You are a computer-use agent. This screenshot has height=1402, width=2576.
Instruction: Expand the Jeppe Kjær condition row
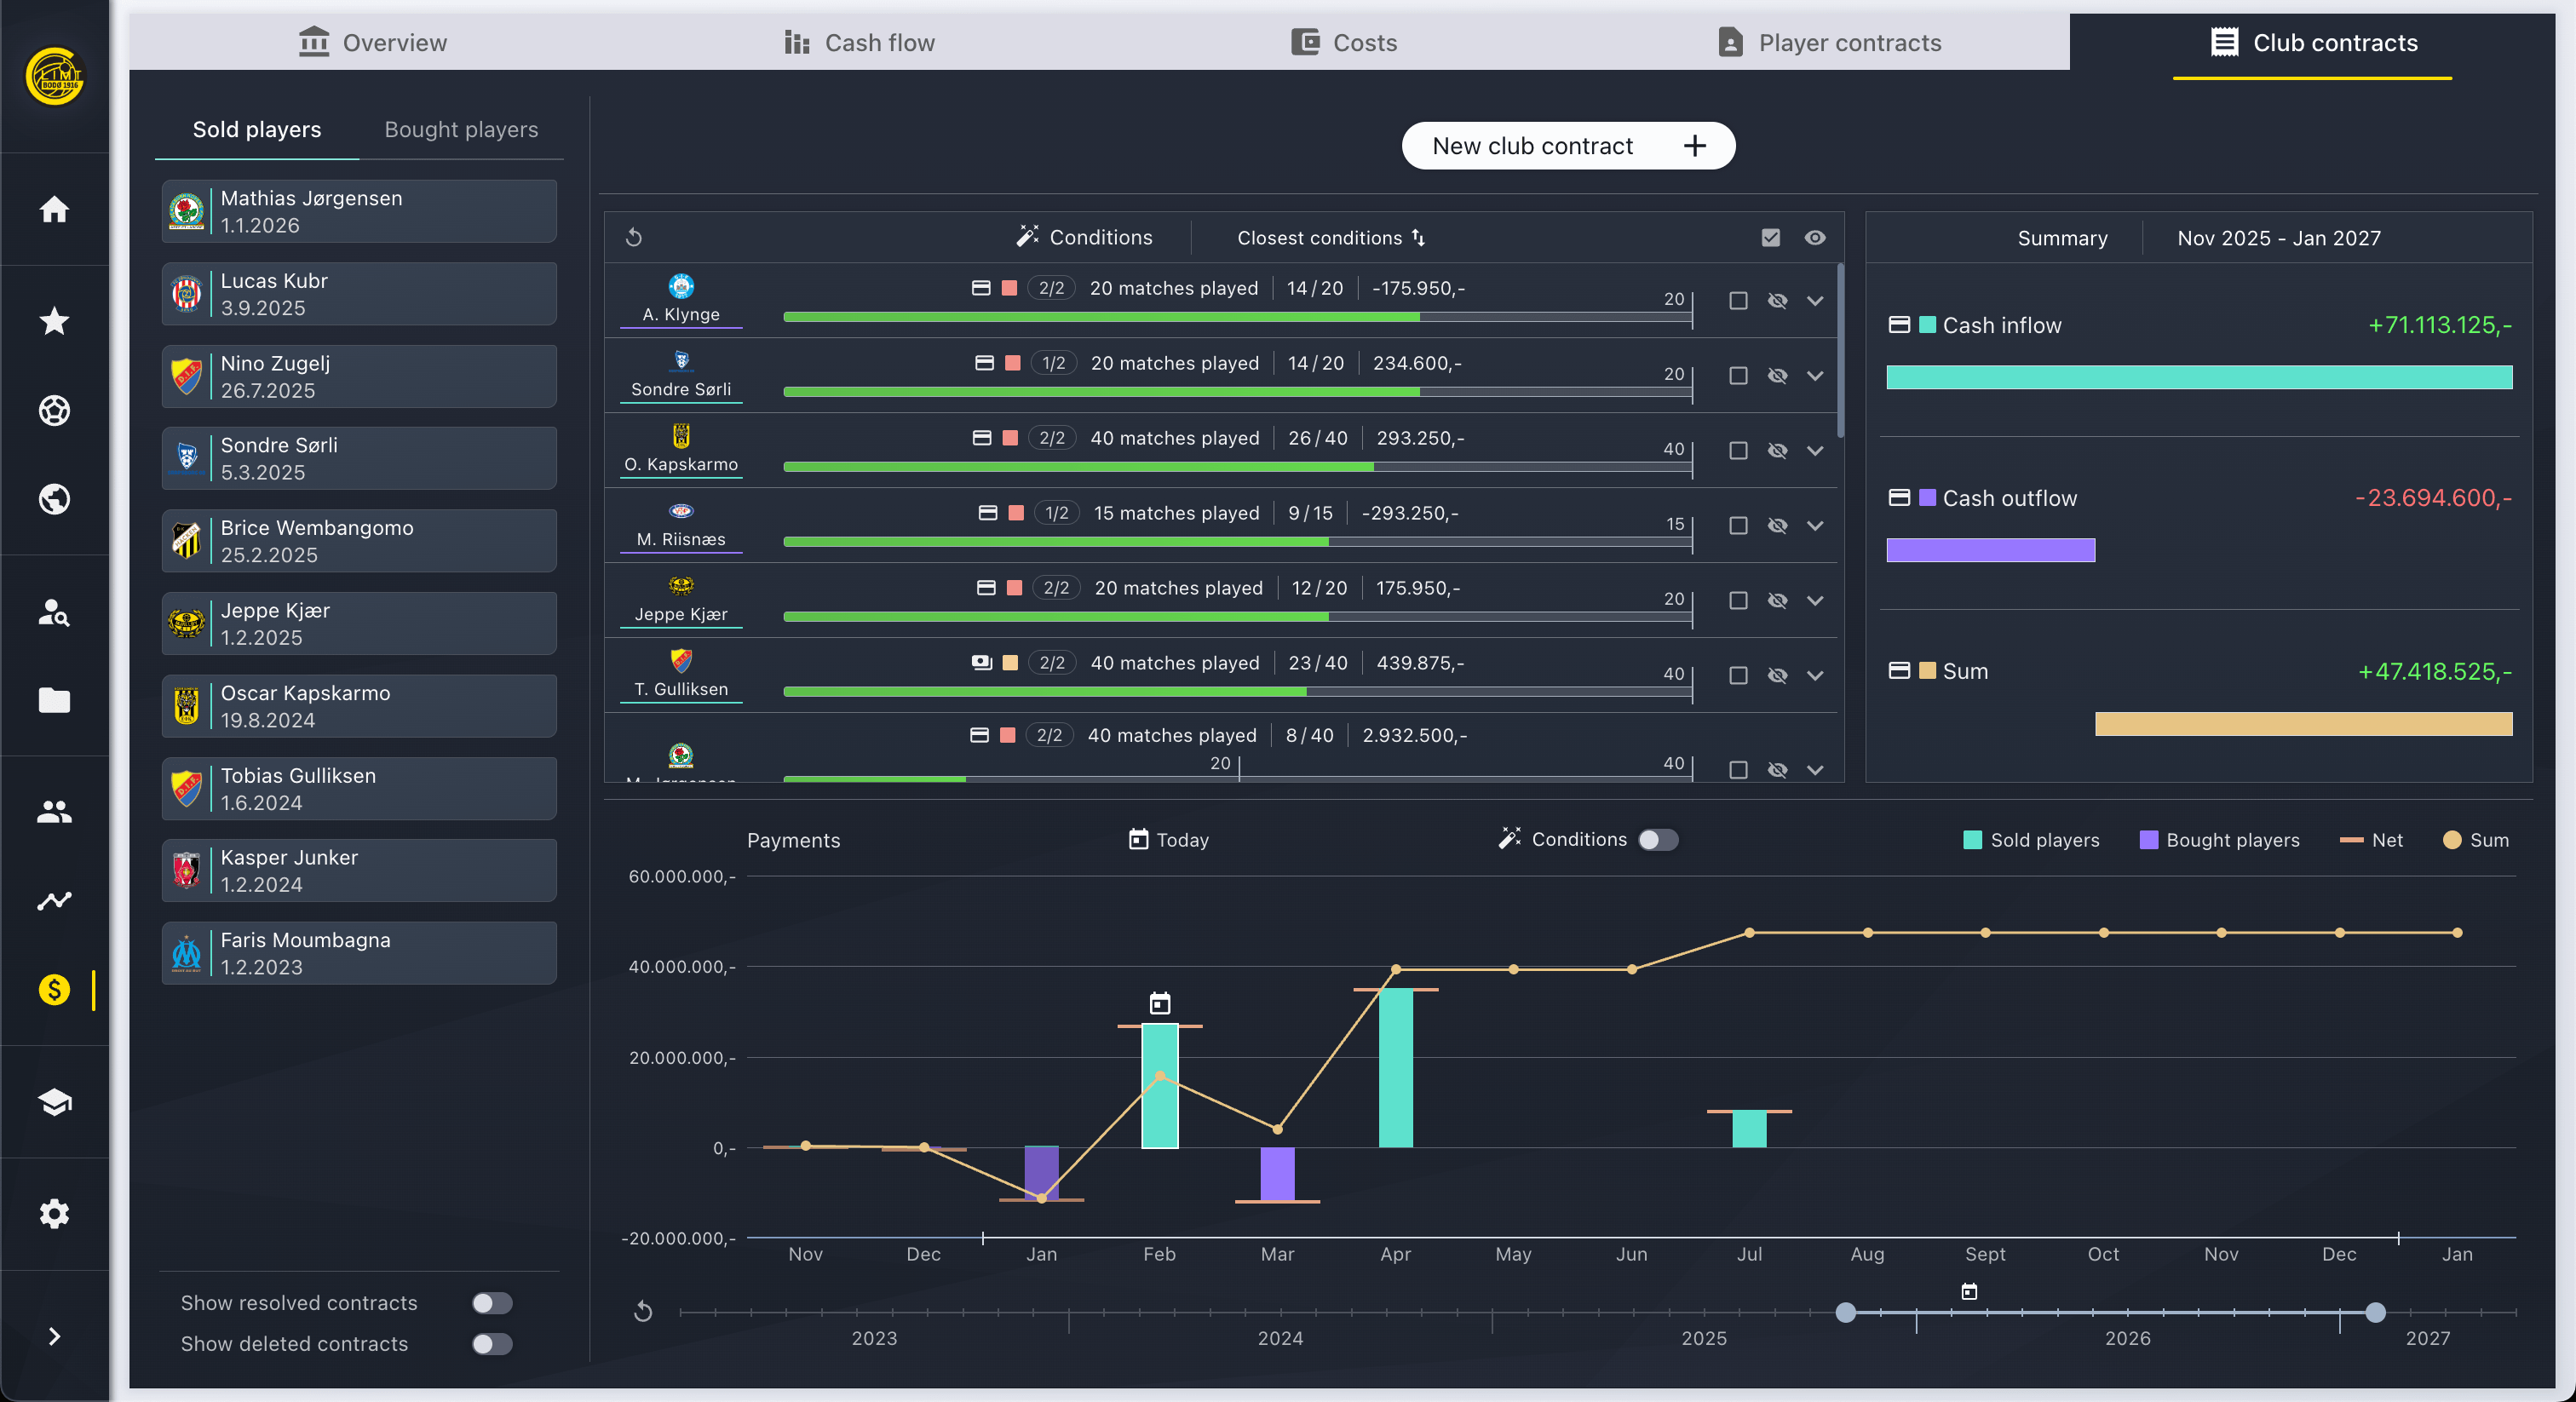(1815, 601)
